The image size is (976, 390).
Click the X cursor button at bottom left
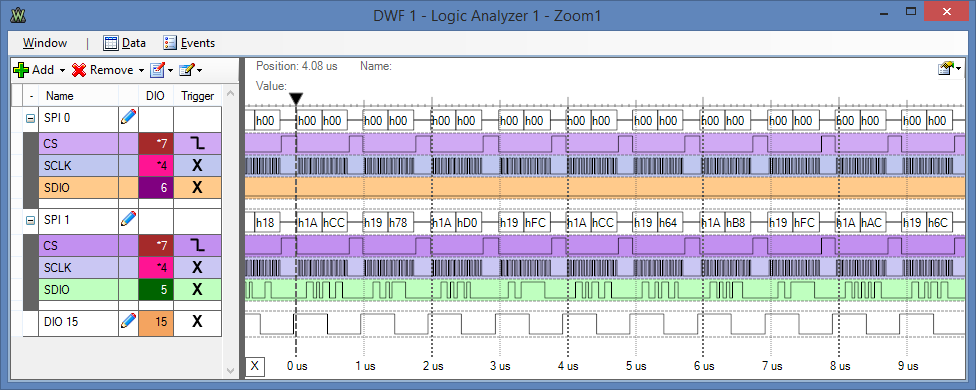[255, 366]
